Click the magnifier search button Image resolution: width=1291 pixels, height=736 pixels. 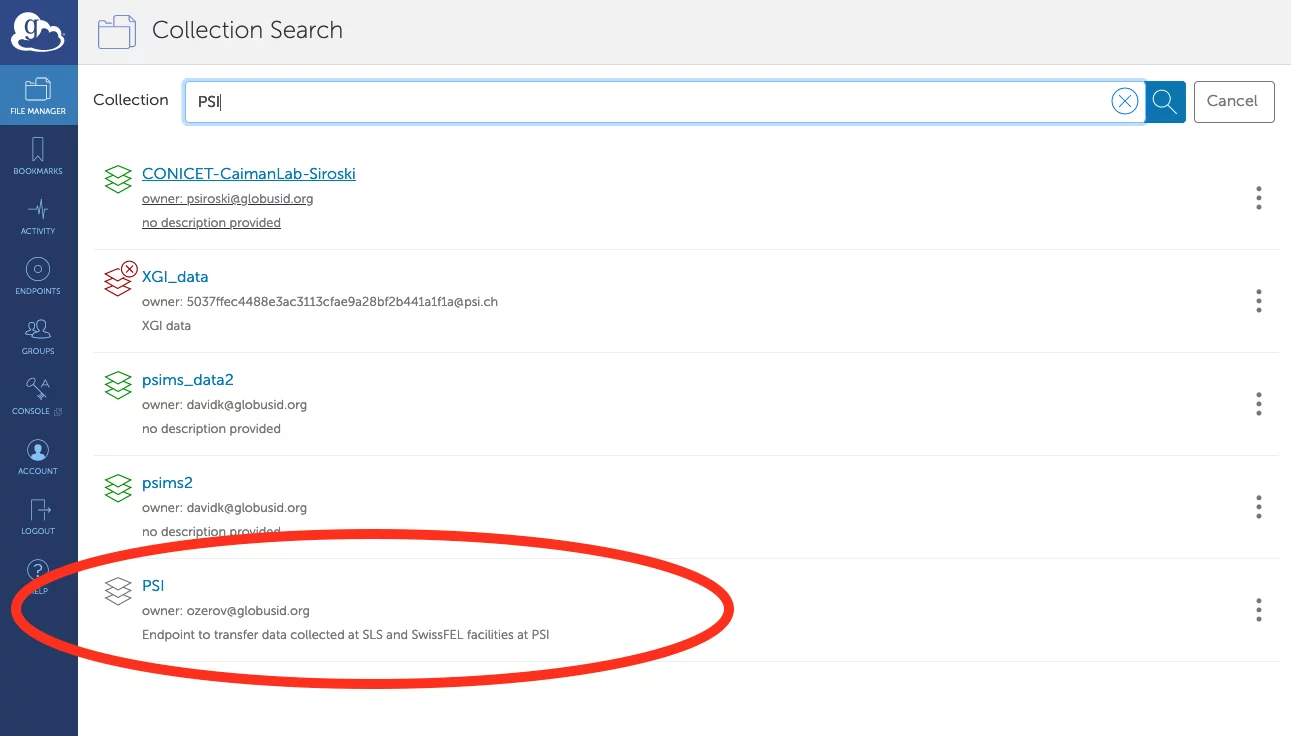pyautogui.click(x=1164, y=101)
